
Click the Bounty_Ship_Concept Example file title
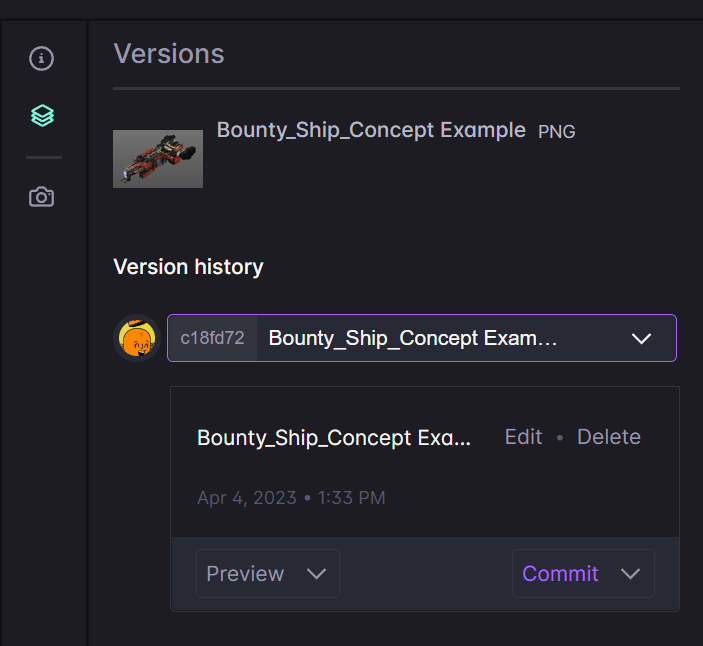(371, 130)
